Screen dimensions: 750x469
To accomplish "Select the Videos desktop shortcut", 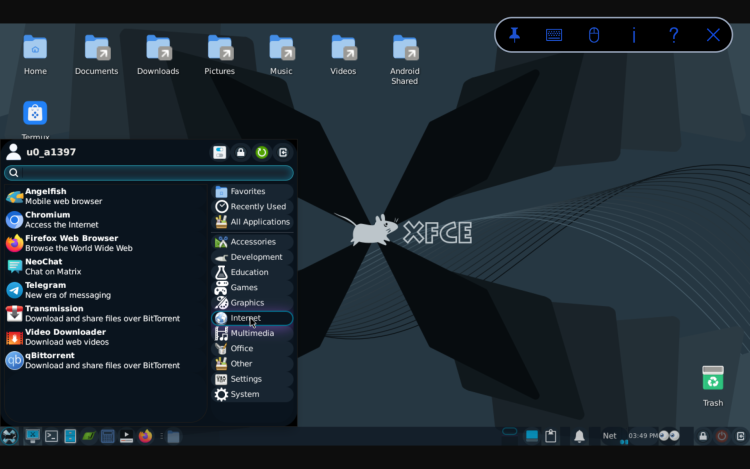I will pyautogui.click(x=343, y=55).
